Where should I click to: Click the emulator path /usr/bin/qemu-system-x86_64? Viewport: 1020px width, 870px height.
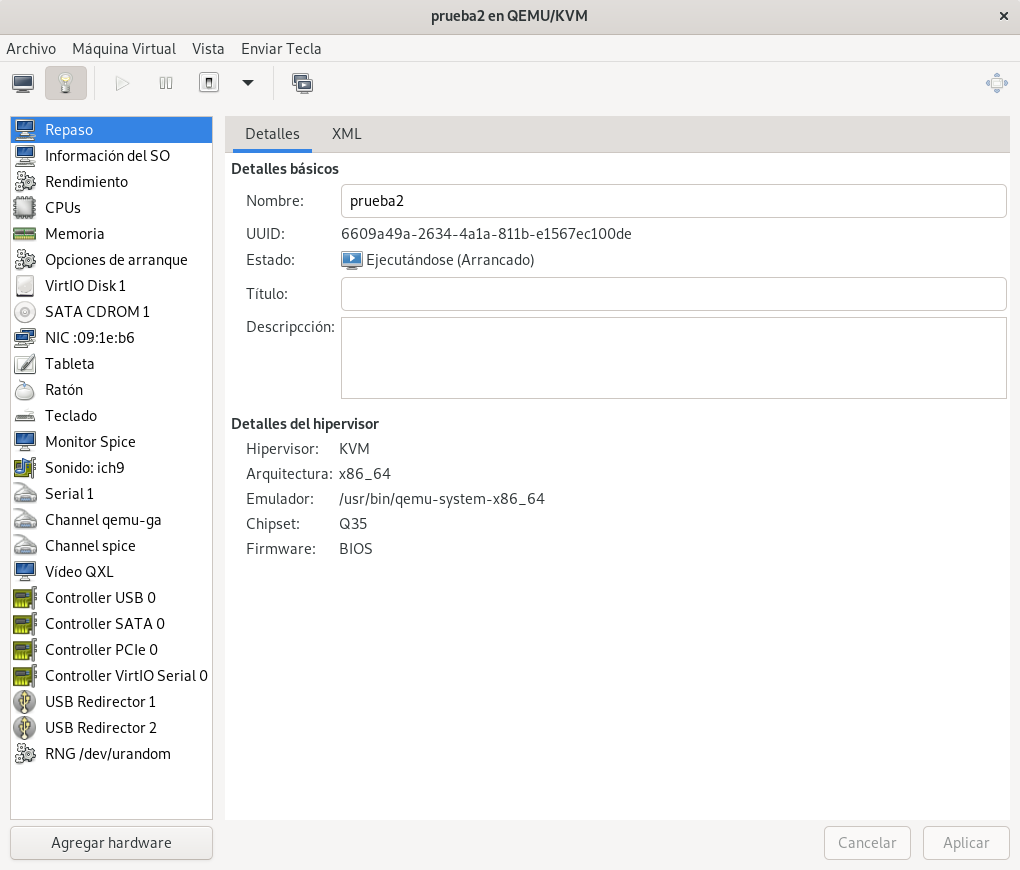click(442, 499)
